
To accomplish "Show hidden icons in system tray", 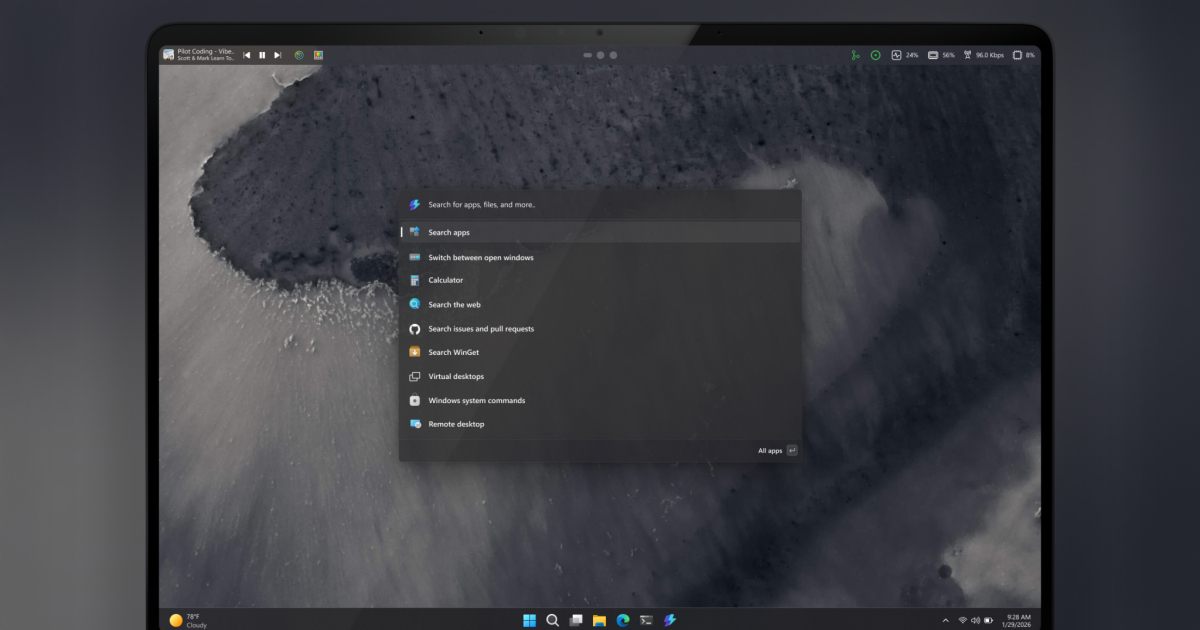I will tap(945, 620).
